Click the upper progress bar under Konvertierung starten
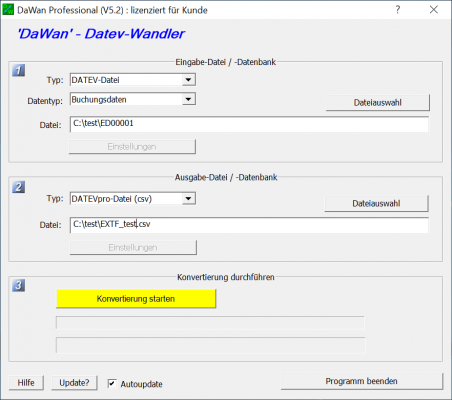 210,323
